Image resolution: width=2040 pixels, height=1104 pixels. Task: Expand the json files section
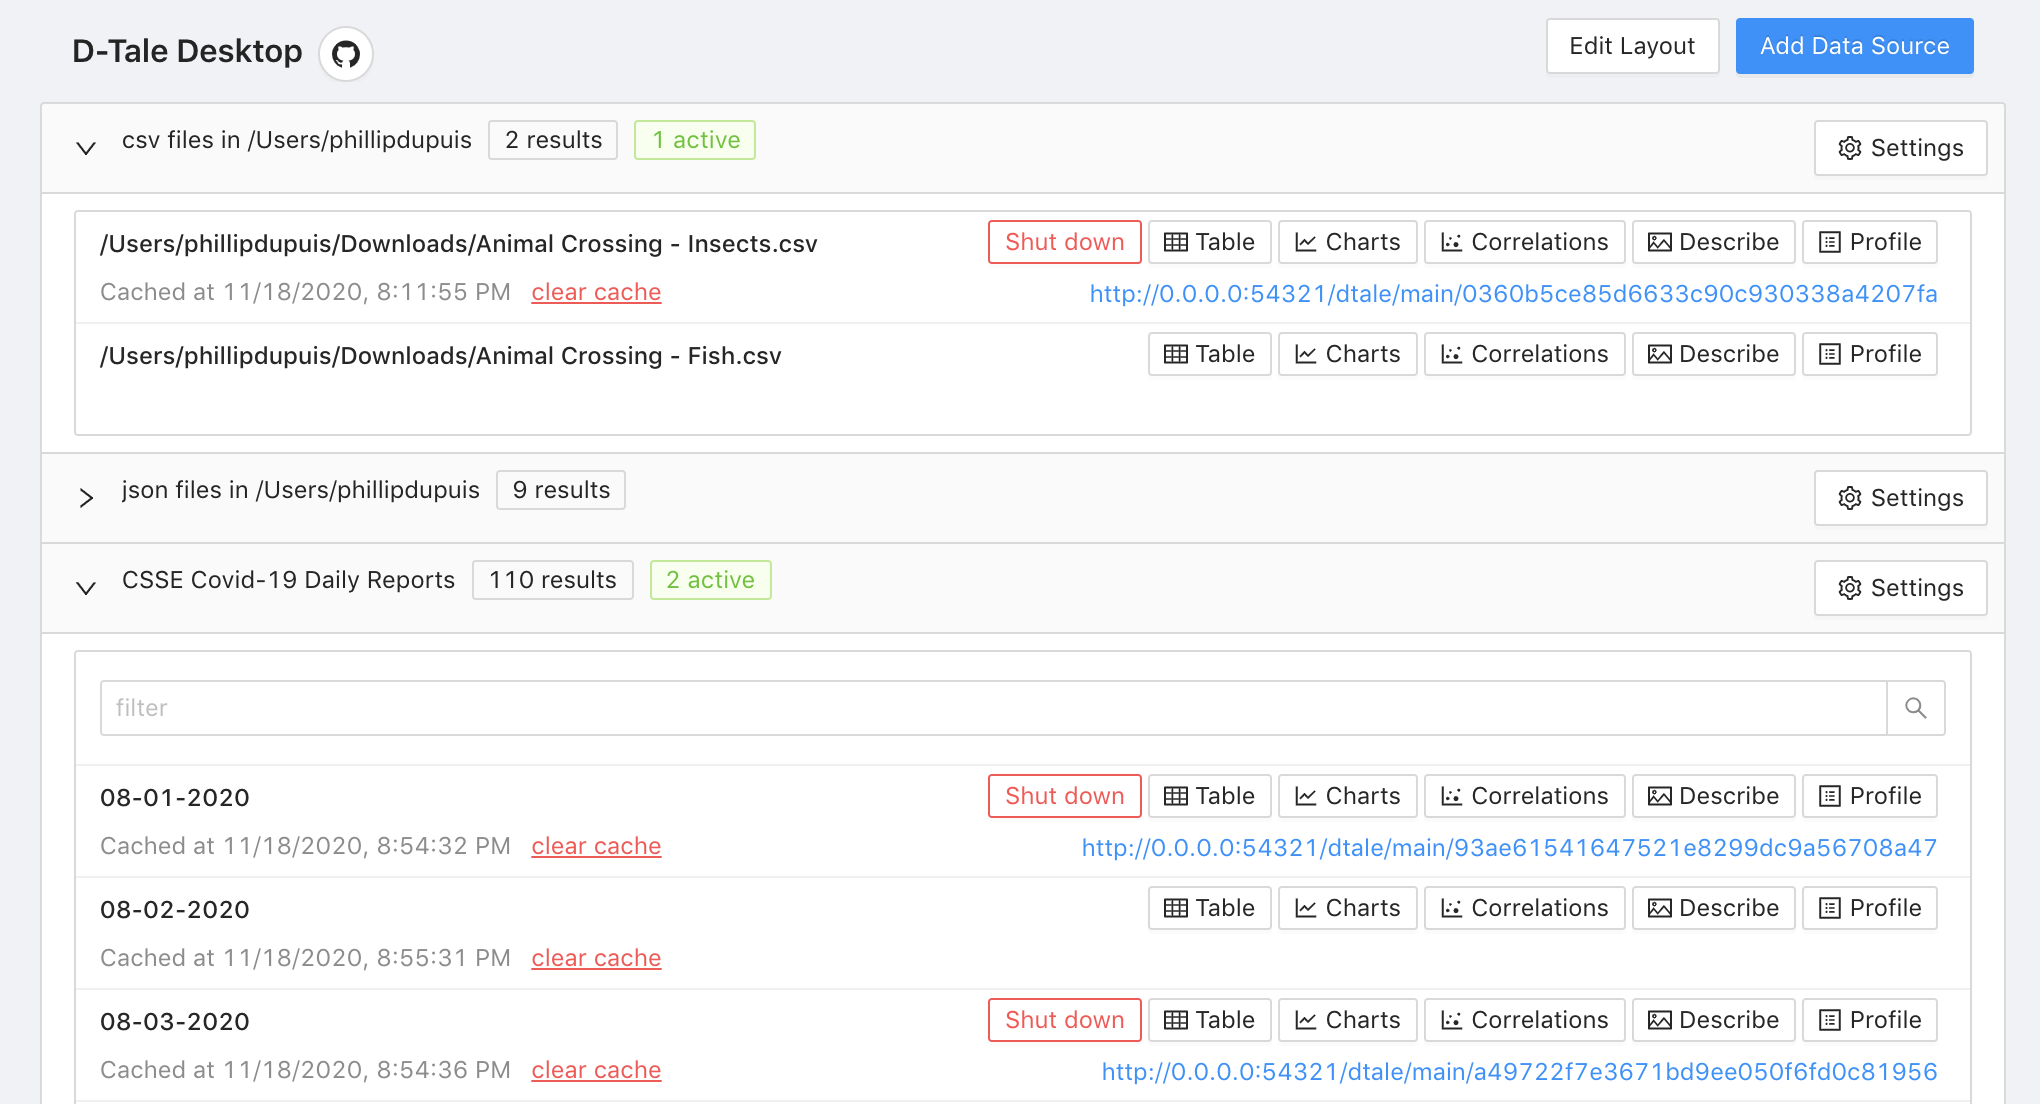pos(86,498)
